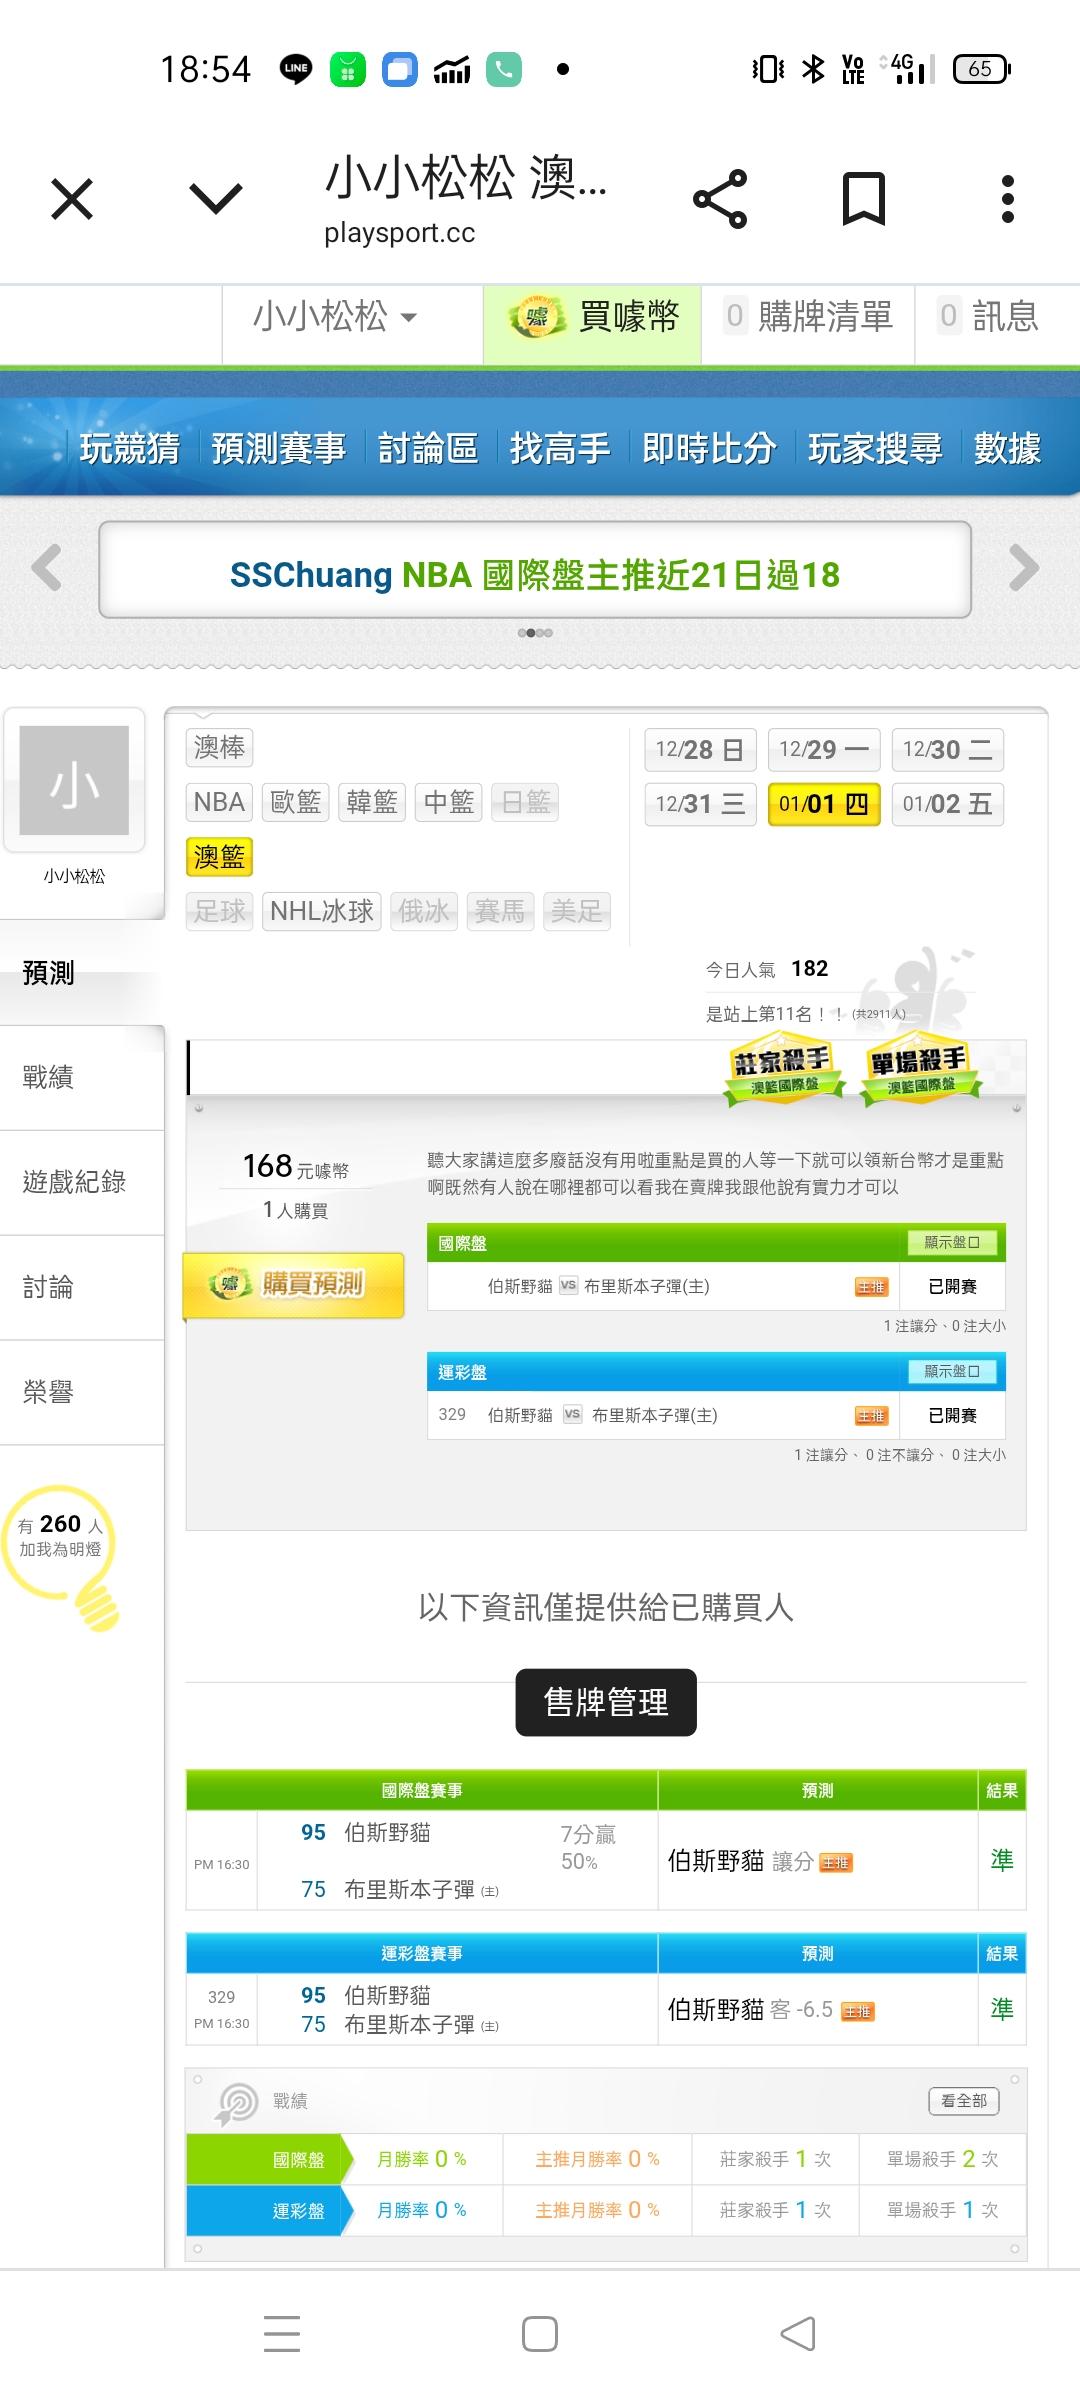Expand the 小小松松 account dropdown
Screen dimensions: 1080x2400
(335, 317)
